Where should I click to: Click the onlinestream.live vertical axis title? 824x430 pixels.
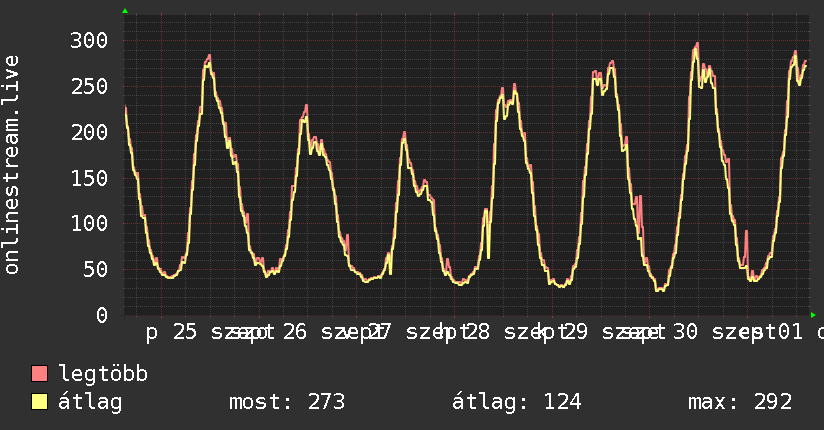12,165
